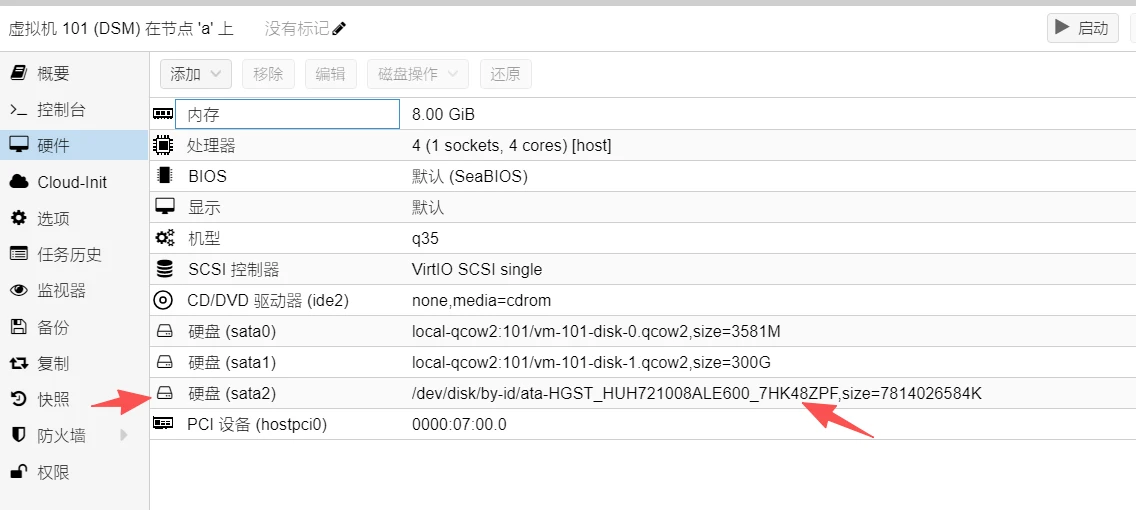Viewport: 1136px width, 510px height.
Task: Click the pencil icon to edit tags
Action: click(x=339, y=29)
